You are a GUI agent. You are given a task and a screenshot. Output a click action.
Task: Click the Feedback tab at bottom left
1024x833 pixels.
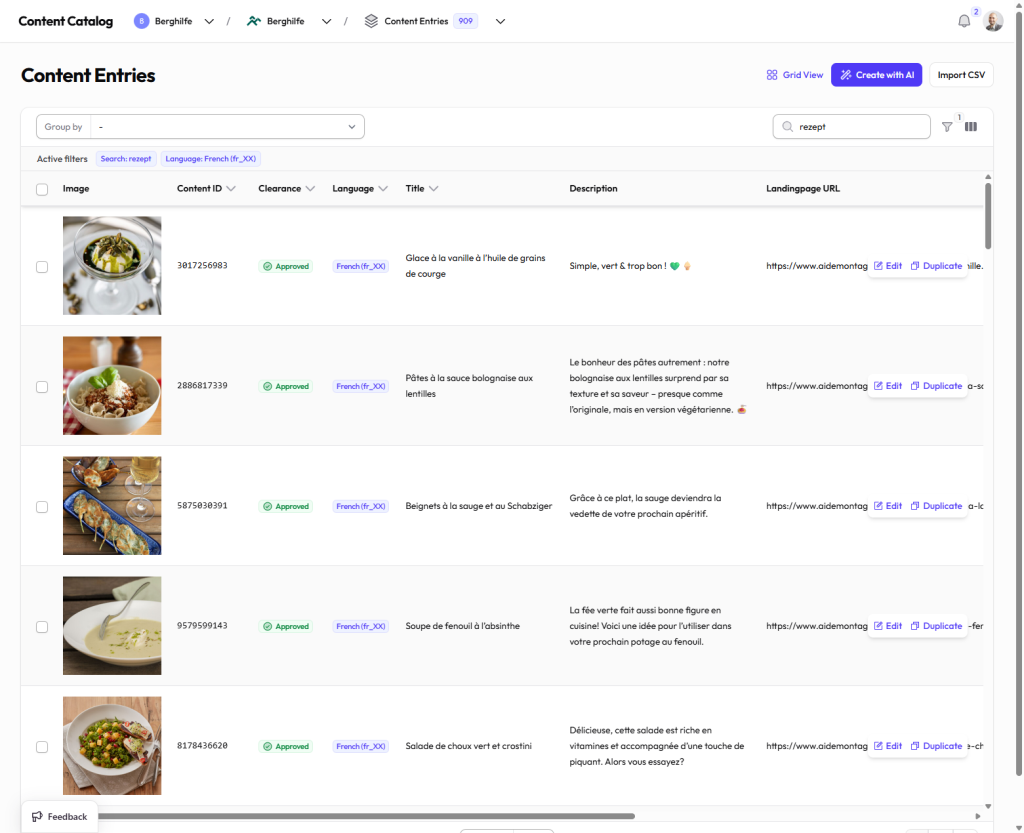tap(59, 817)
